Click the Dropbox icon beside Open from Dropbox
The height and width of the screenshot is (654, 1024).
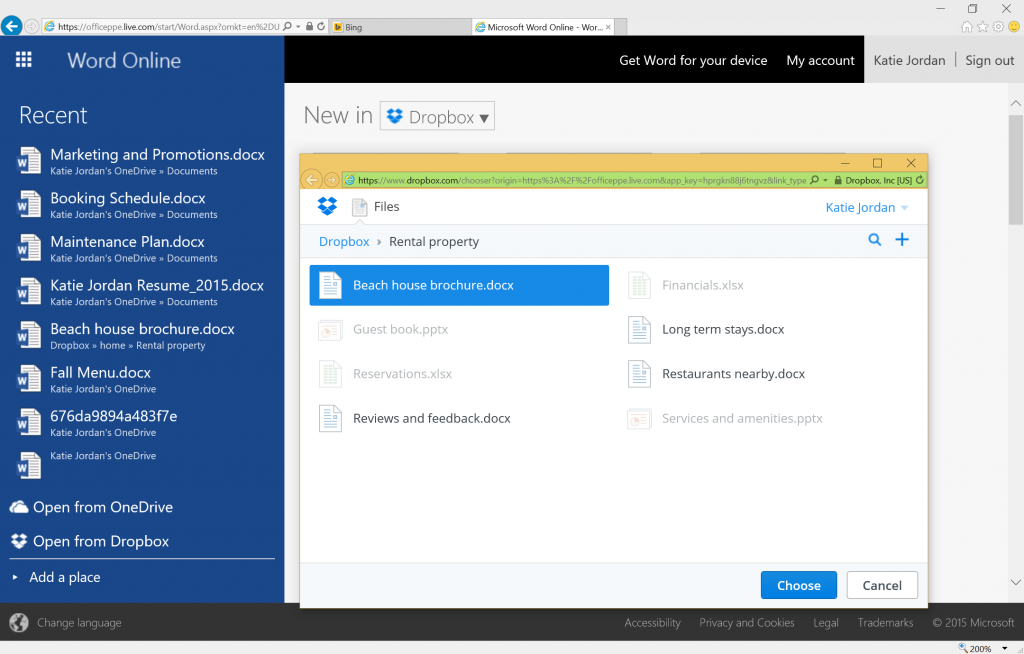click(20, 541)
